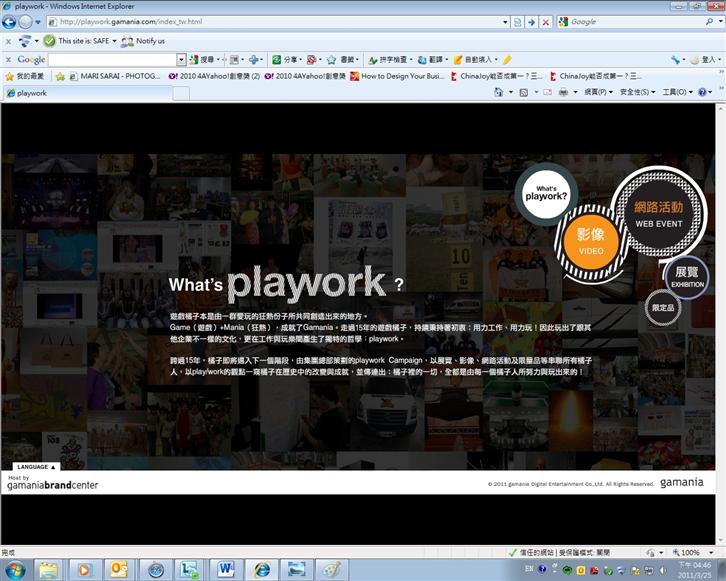This screenshot has width=726, height=581.
Task: Open the recent pages dropdown beside Forward
Action: tap(38, 22)
